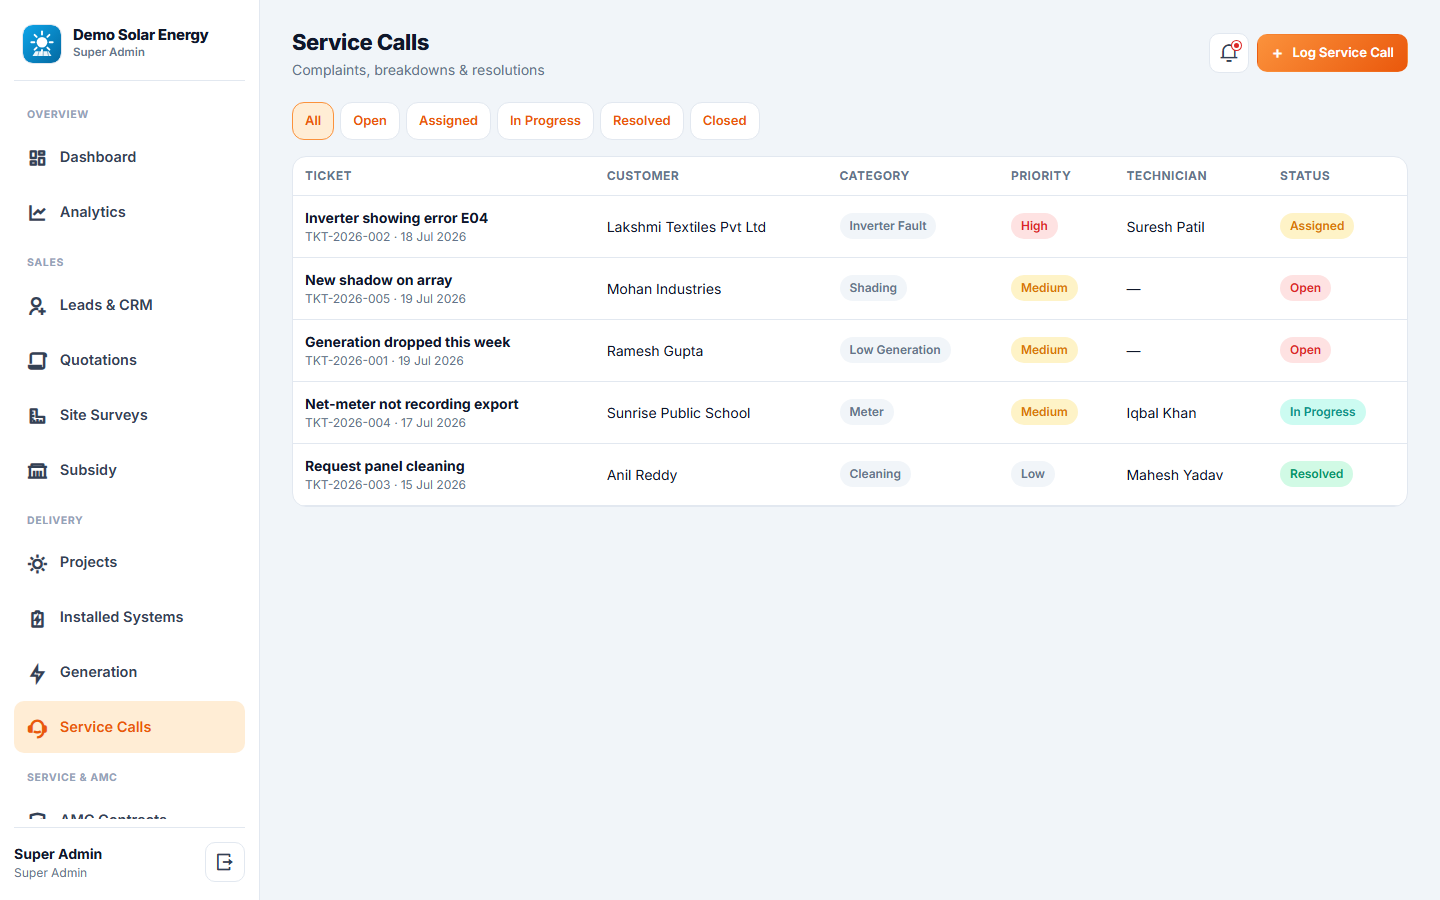Filter by Closed tickets
The height and width of the screenshot is (900, 1440).
click(x=725, y=121)
